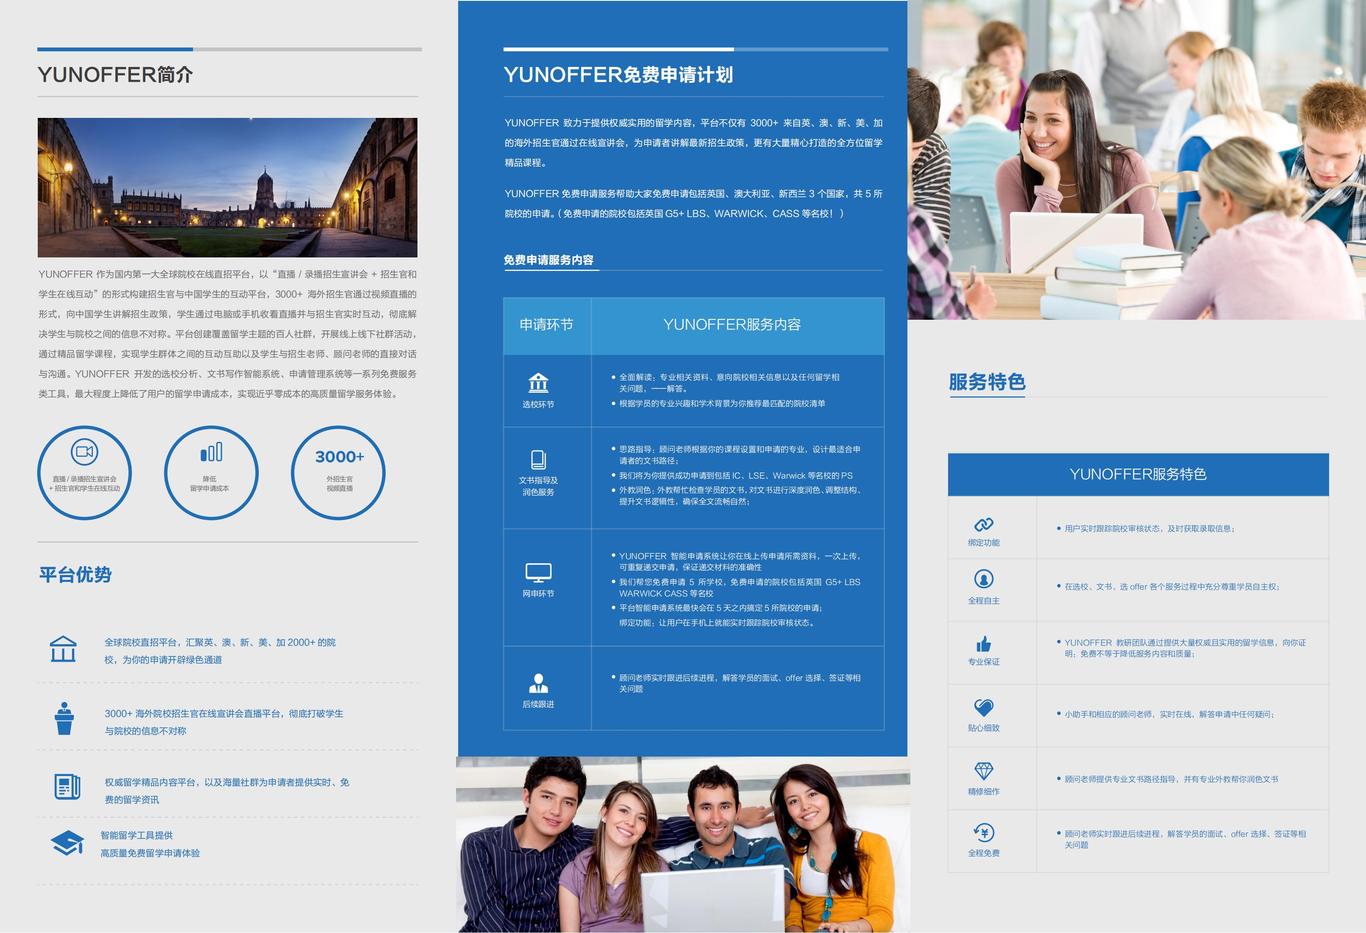Click the intro paragraph starting YUNOFFER 作为国内第一大
Image resolution: width=1366 pixels, height=933 pixels.
coord(228,334)
